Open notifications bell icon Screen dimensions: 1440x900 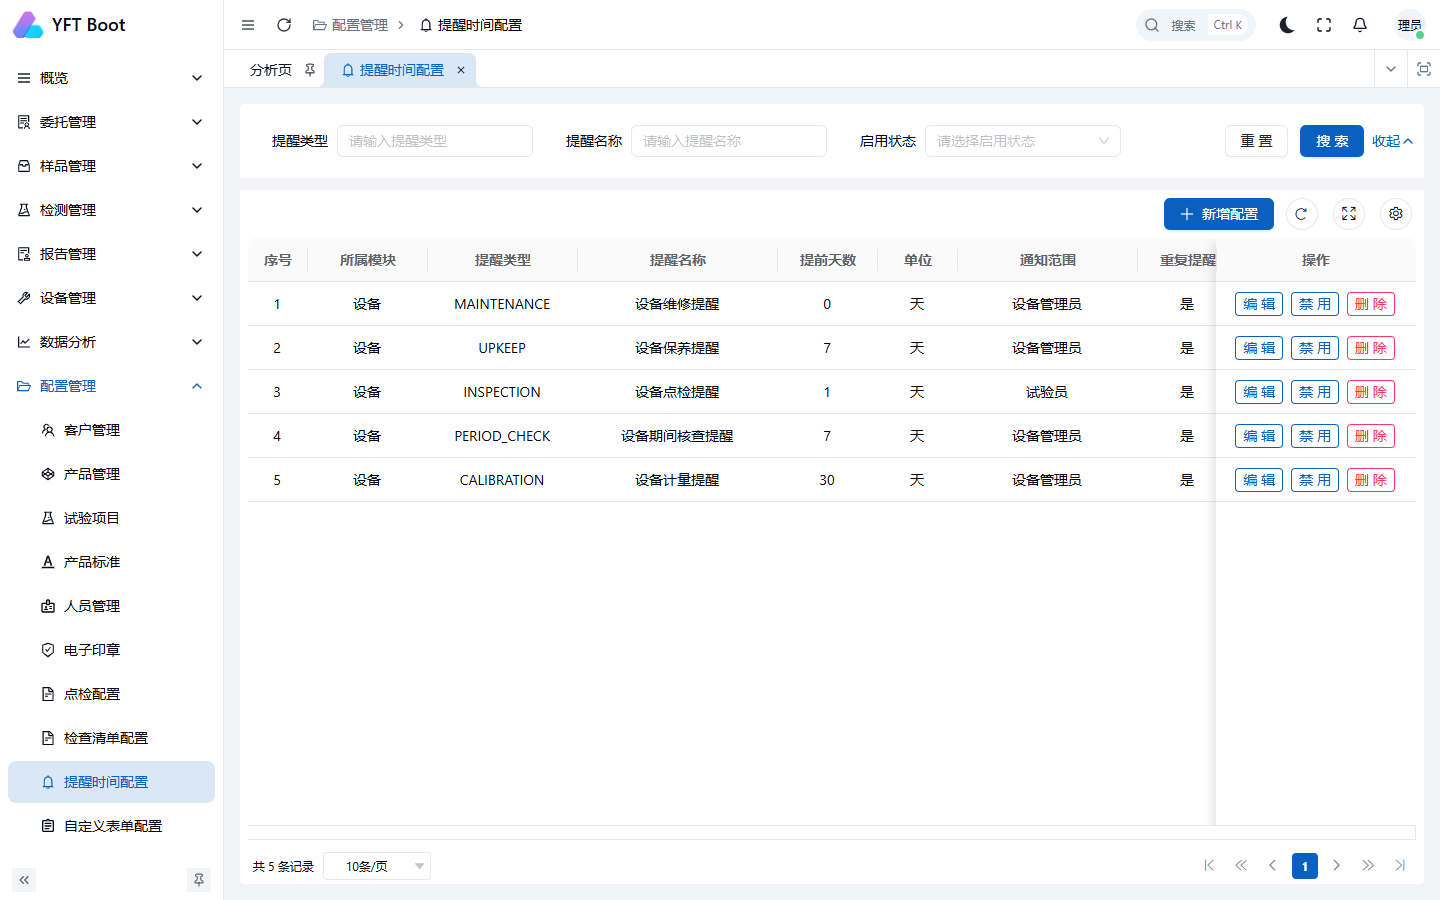point(1360,25)
